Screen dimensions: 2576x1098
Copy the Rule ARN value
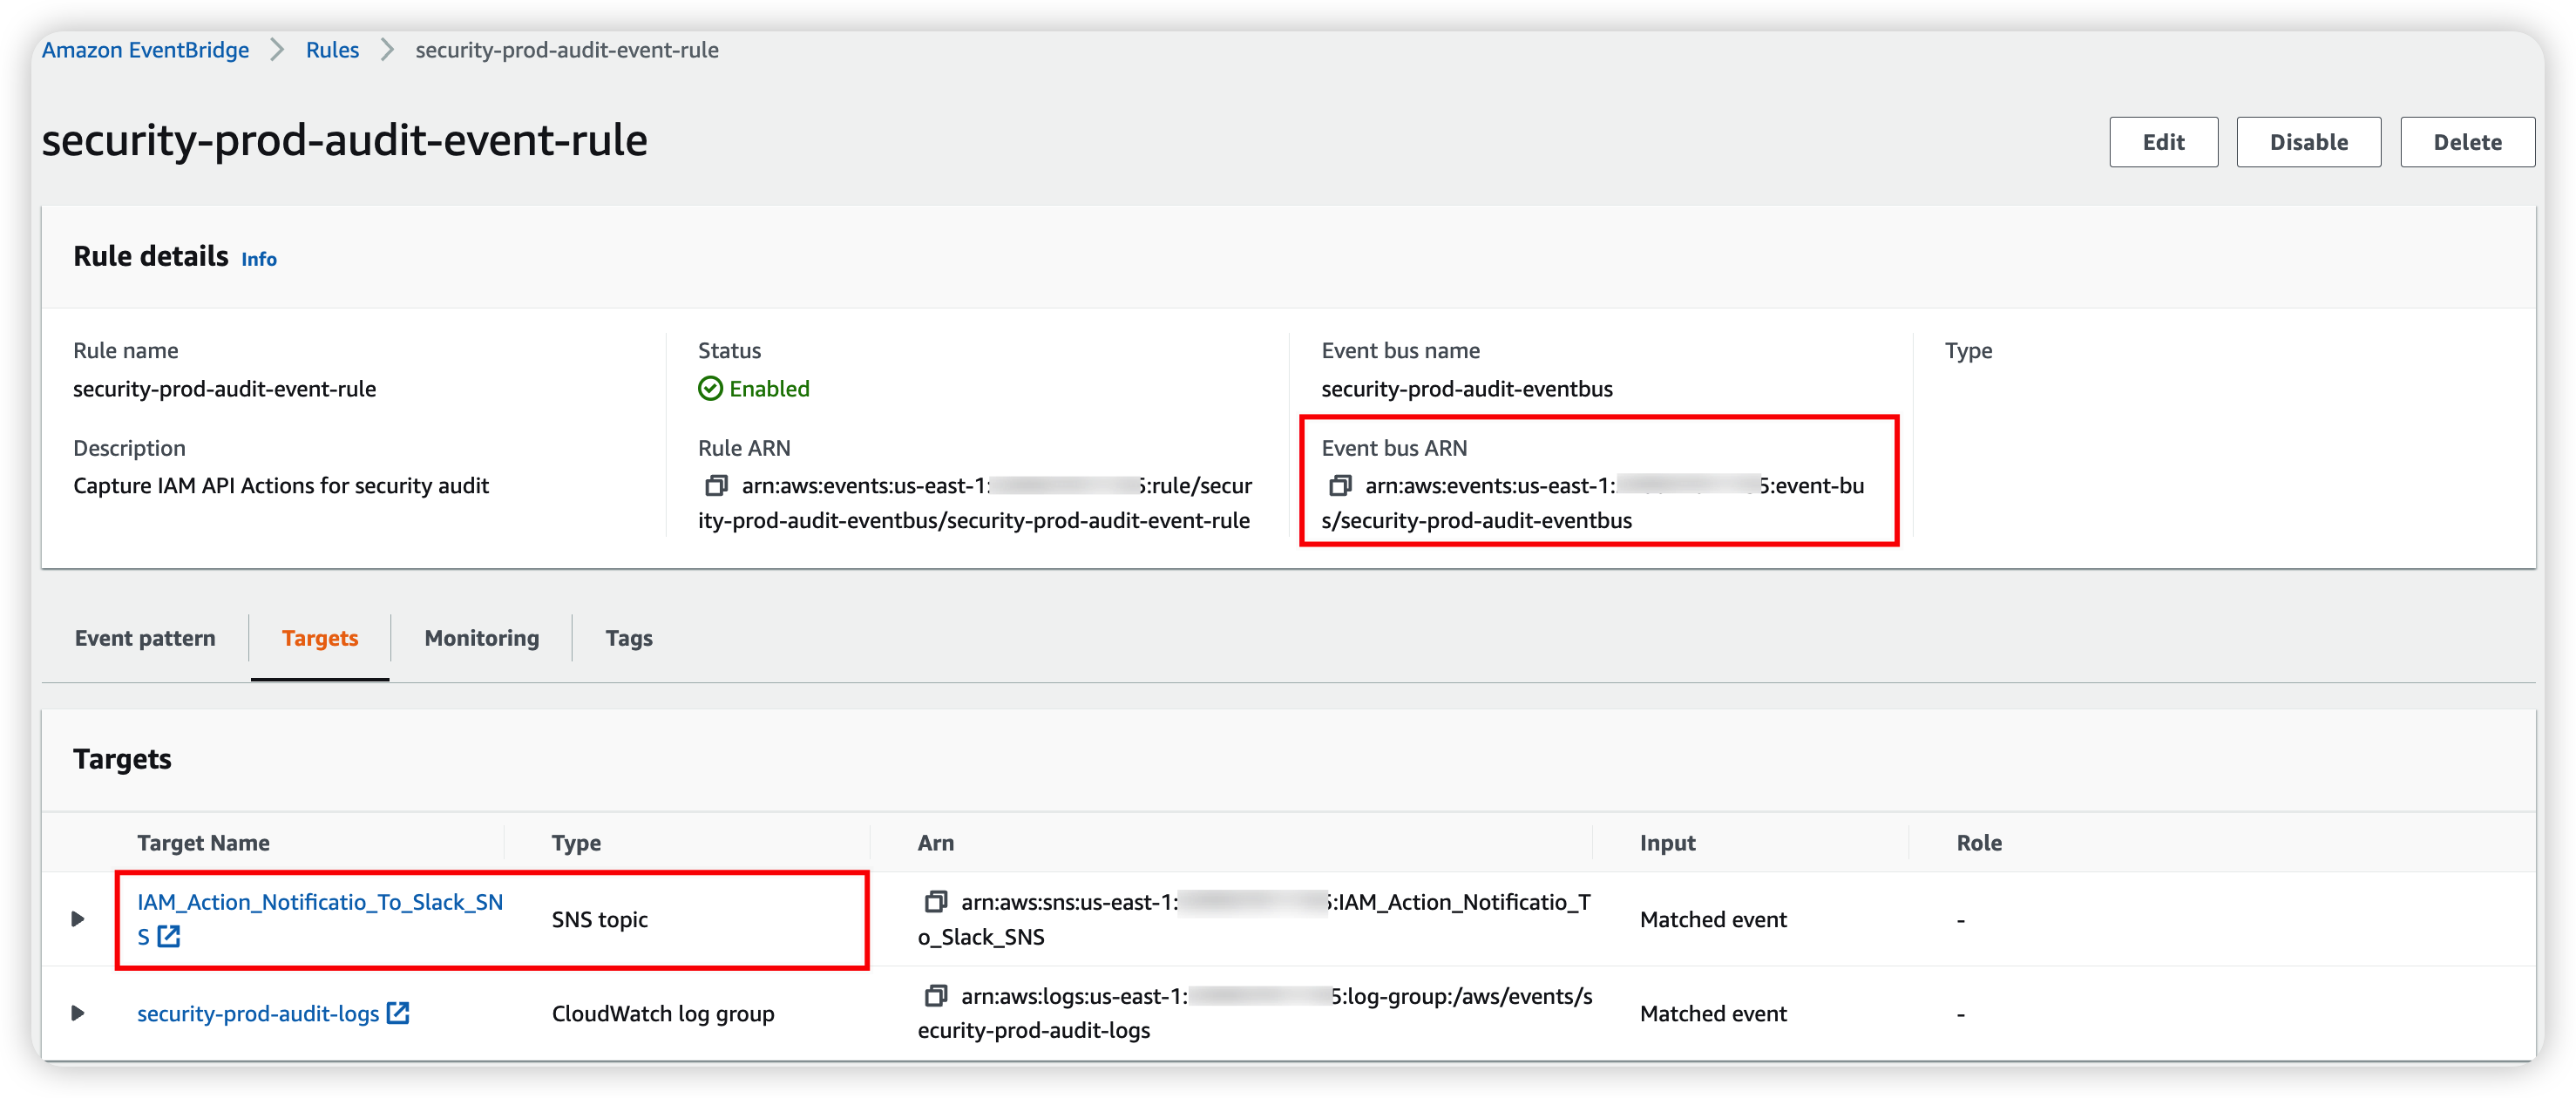716,486
